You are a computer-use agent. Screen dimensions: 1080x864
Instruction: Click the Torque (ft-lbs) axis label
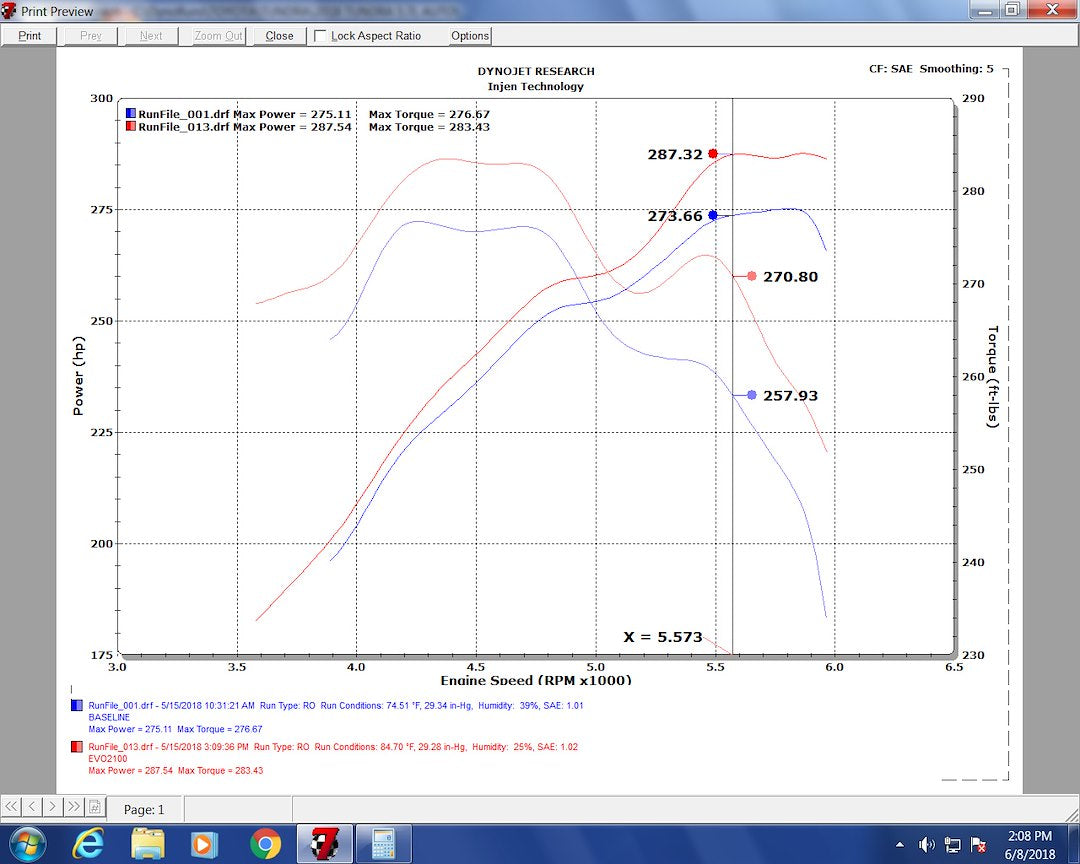pos(992,376)
